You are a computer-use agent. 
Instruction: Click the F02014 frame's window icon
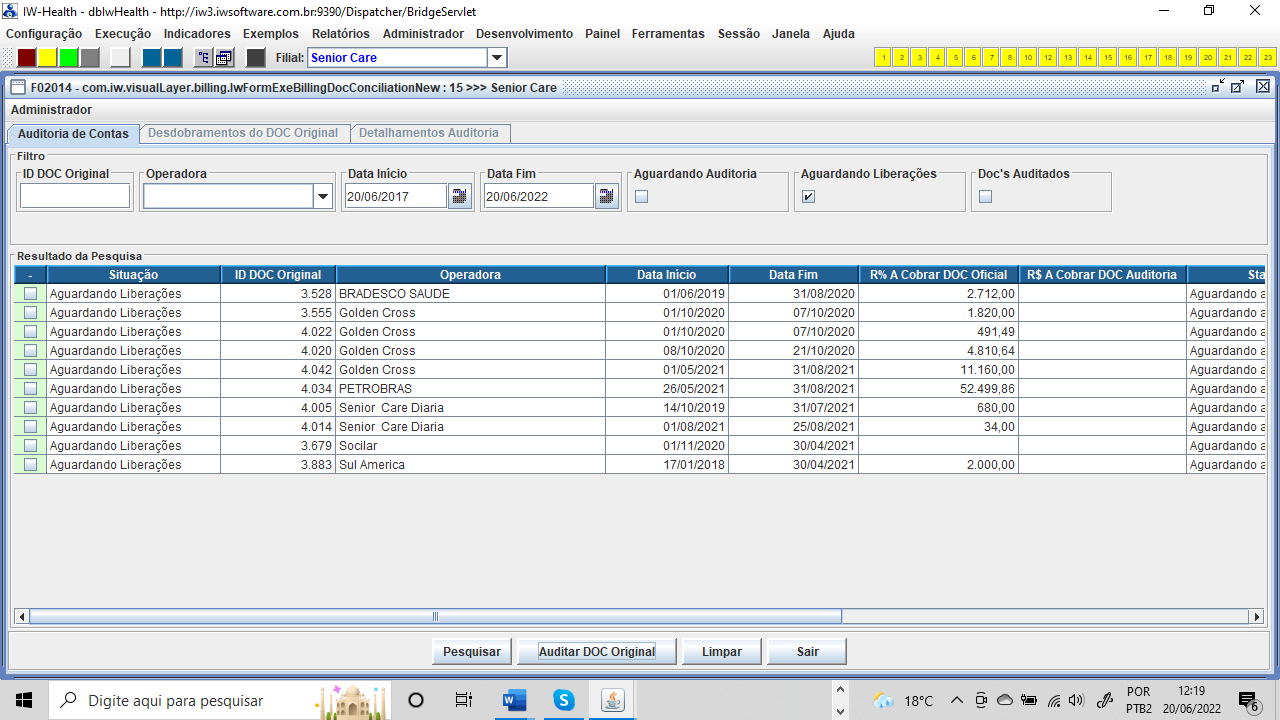[18, 87]
